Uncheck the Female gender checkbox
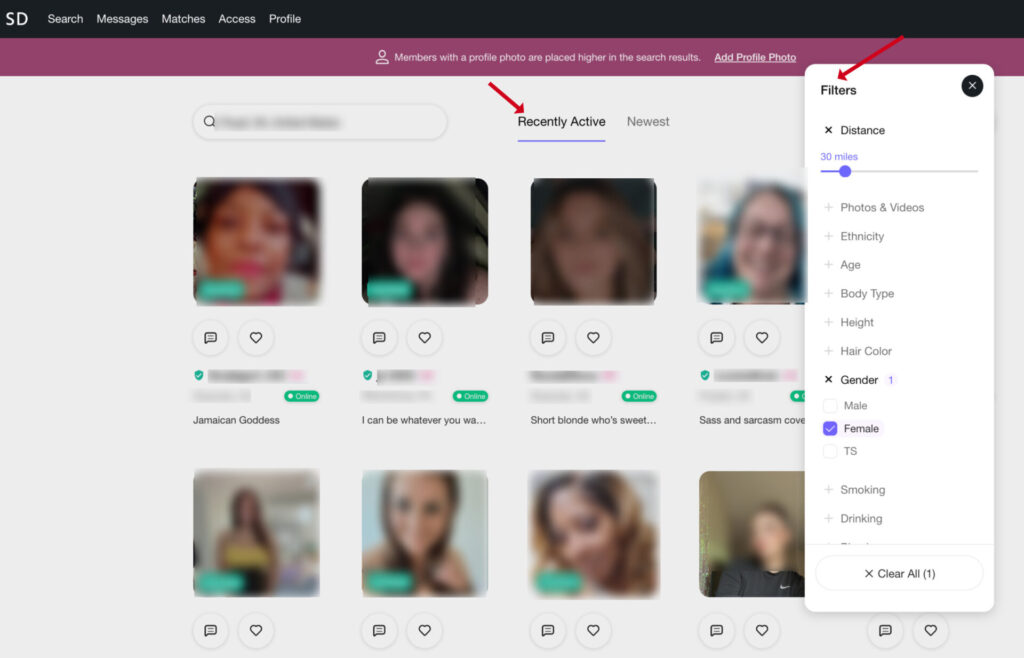This screenshot has height=658, width=1024. tap(830, 429)
